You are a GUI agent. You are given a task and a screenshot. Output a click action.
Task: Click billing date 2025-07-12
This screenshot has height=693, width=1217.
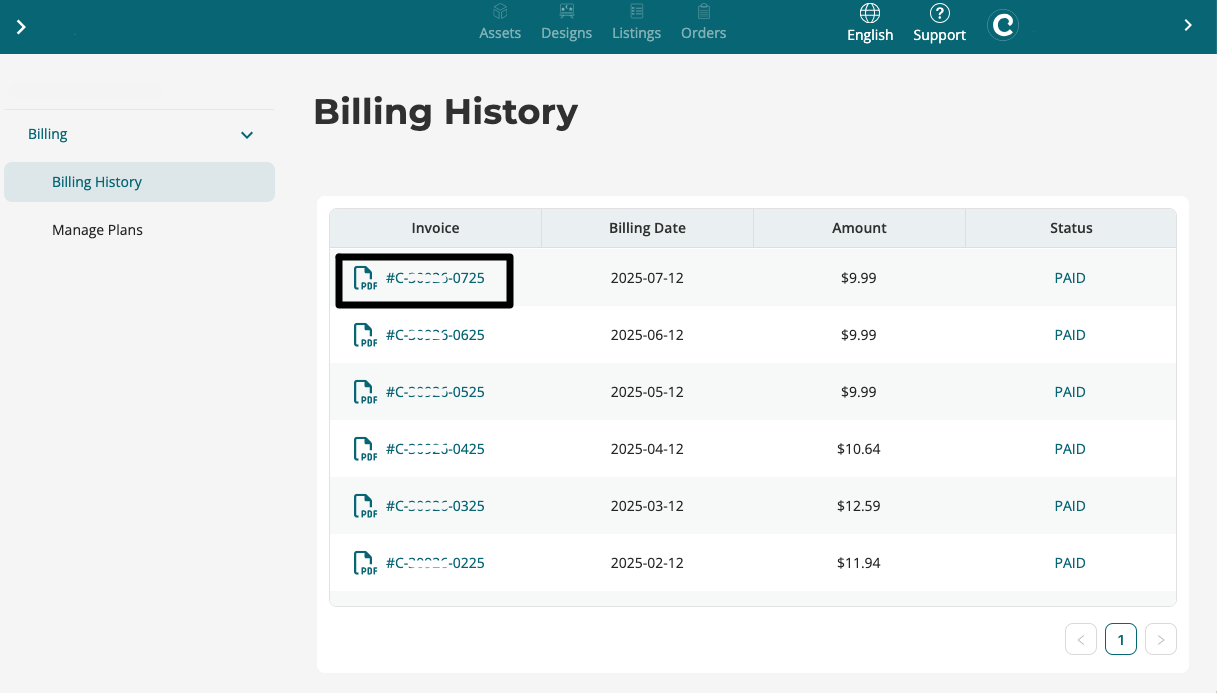[647, 278]
